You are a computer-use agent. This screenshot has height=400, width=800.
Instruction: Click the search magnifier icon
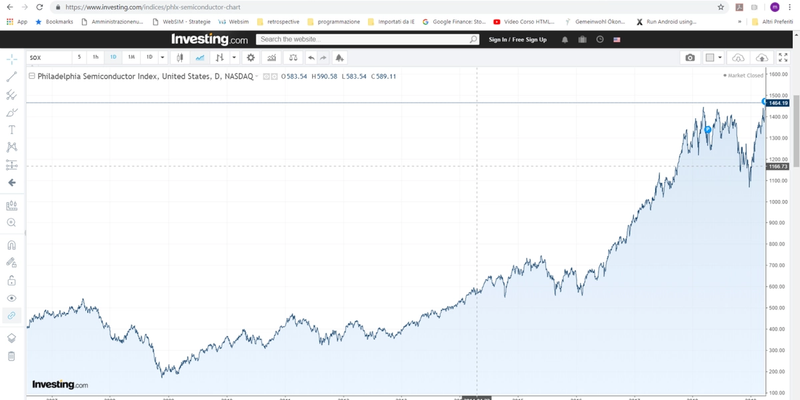pos(473,39)
